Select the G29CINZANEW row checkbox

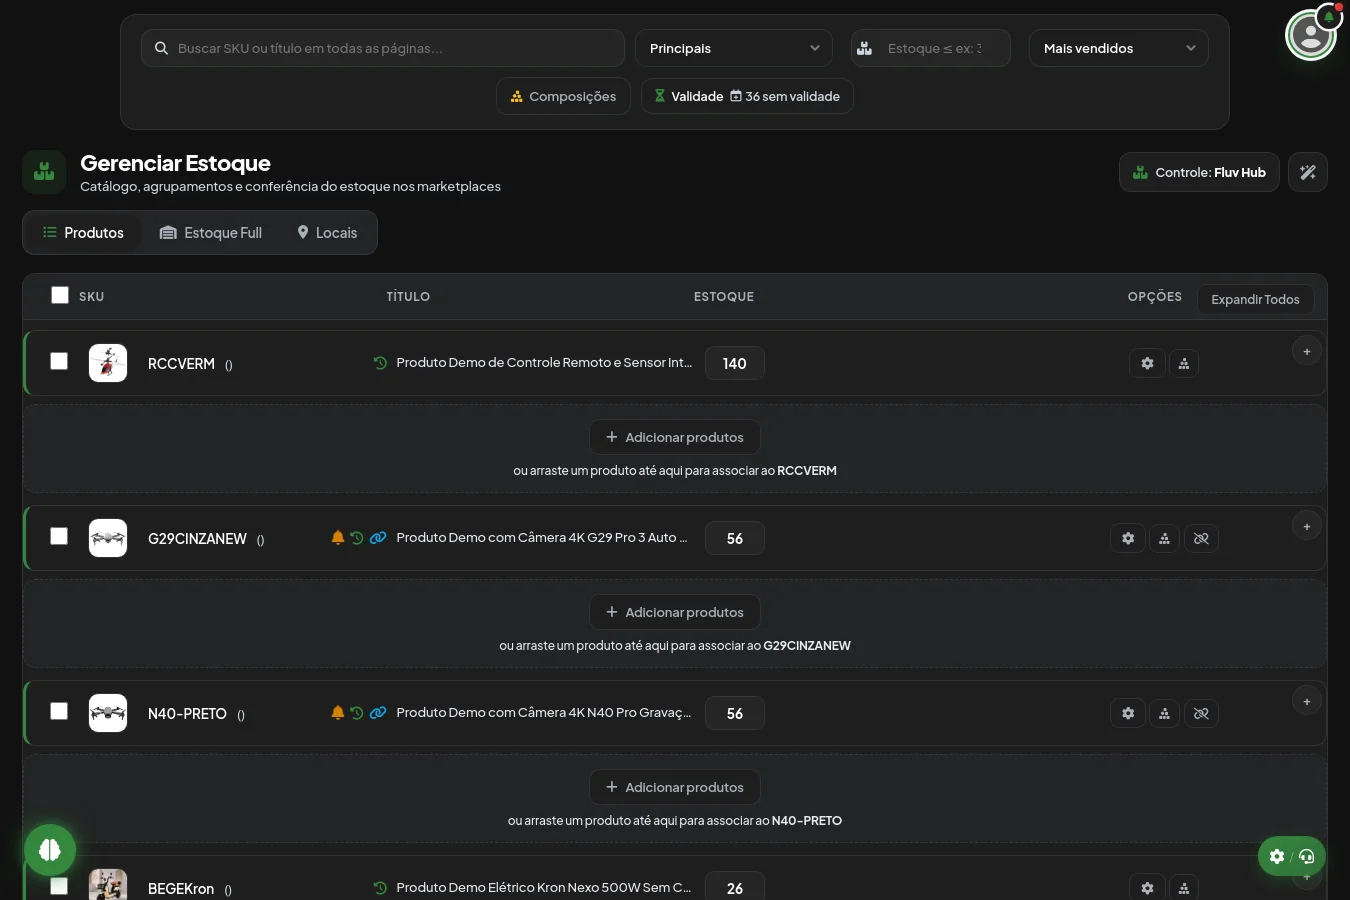[x=59, y=536]
